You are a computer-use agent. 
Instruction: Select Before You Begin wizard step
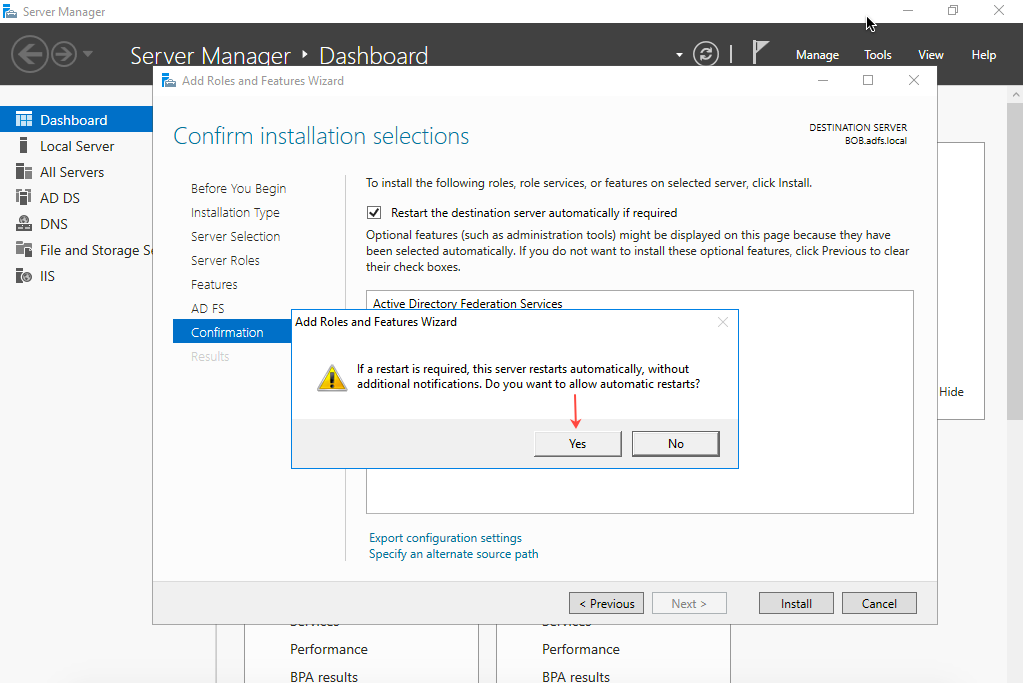click(238, 189)
